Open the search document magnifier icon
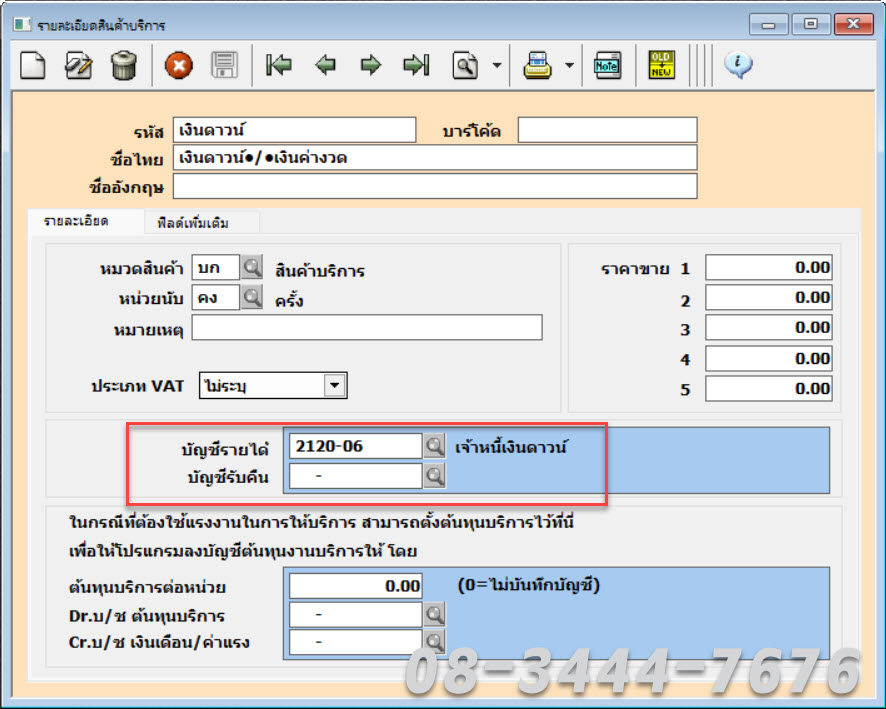The width and height of the screenshot is (886, 709). (x=465, y=66)
